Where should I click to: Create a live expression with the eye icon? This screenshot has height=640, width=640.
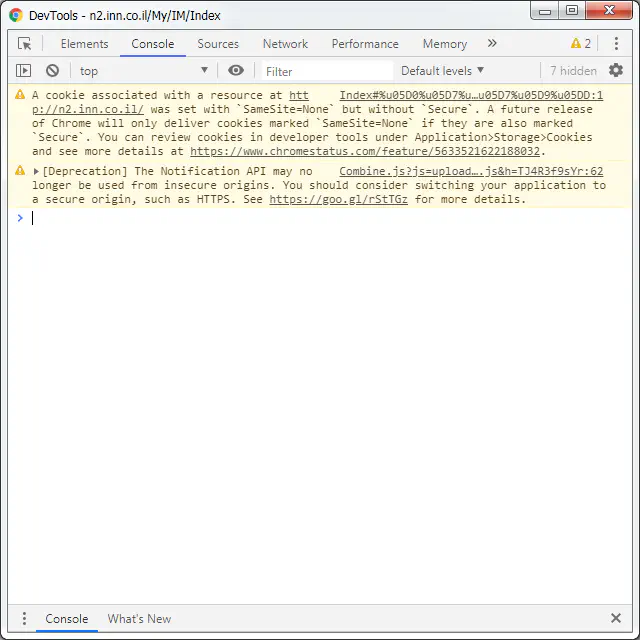[x=236, y=71]
